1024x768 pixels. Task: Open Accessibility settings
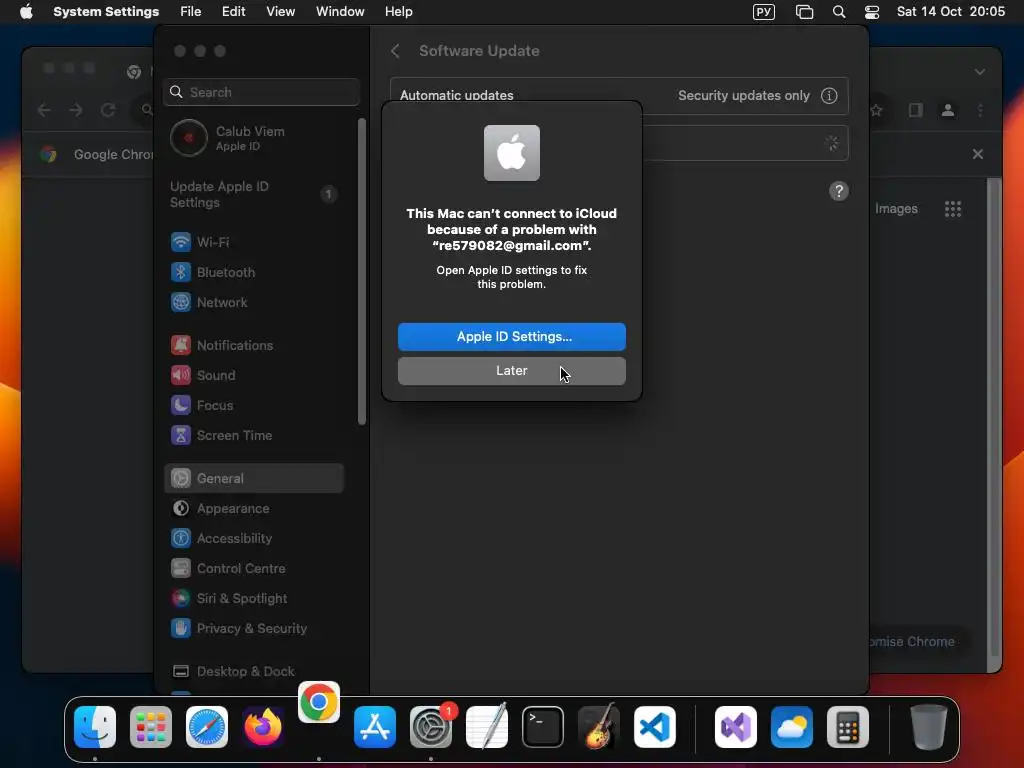(253, 538)
